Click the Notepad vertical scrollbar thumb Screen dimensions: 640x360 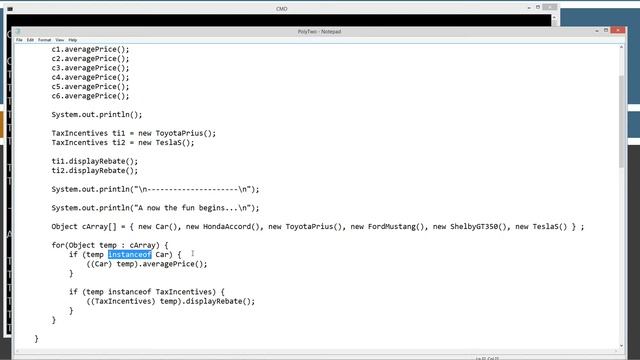(622, 121)
